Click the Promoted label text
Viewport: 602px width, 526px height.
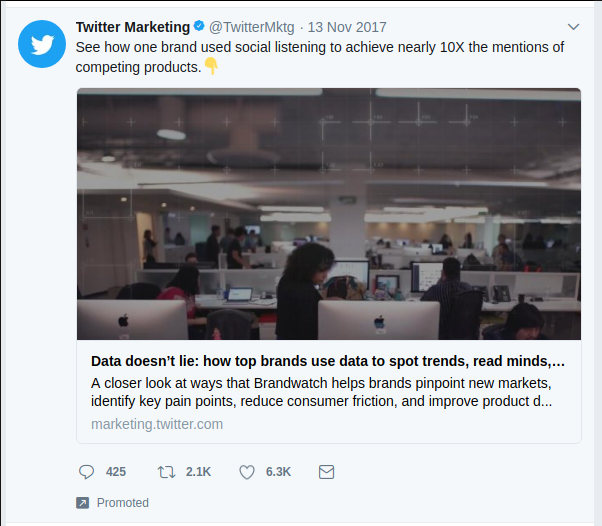(x=123, y=503)
